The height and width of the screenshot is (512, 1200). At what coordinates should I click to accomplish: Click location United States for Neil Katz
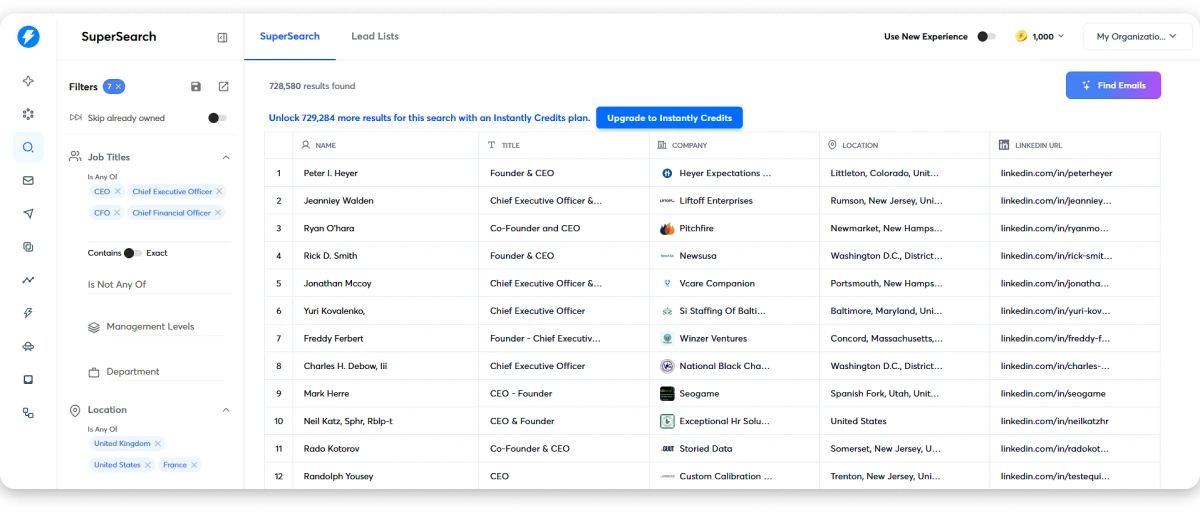[x=858, y=421]
